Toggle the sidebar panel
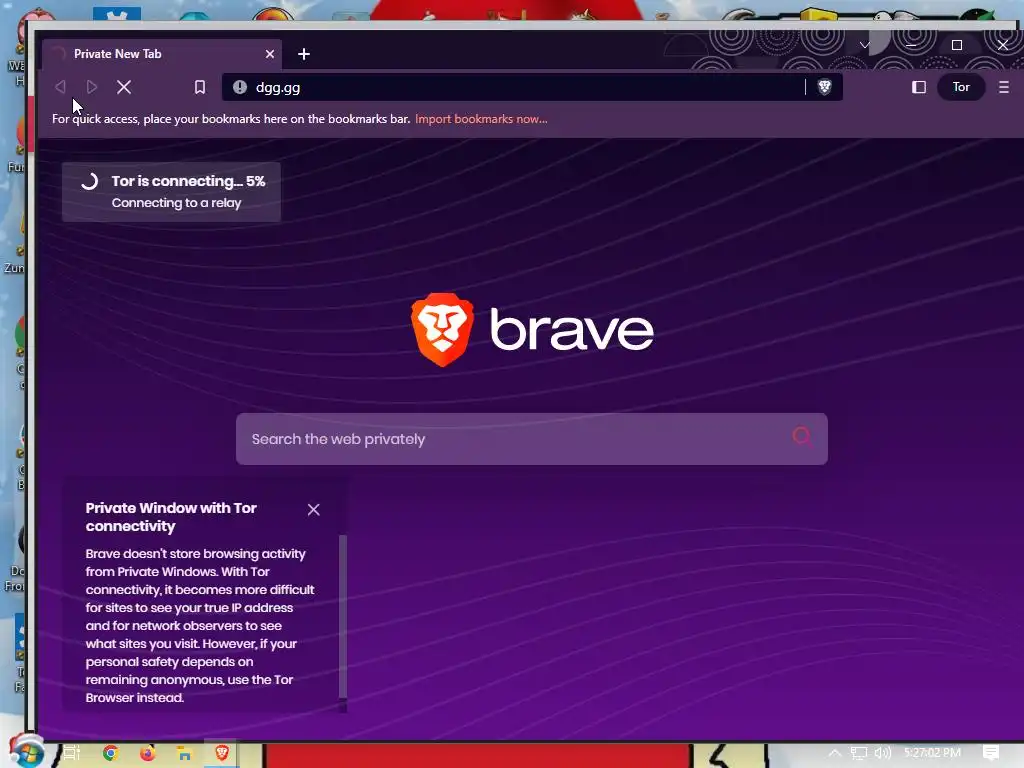The image size is (1024, 768). coord(919,87)
